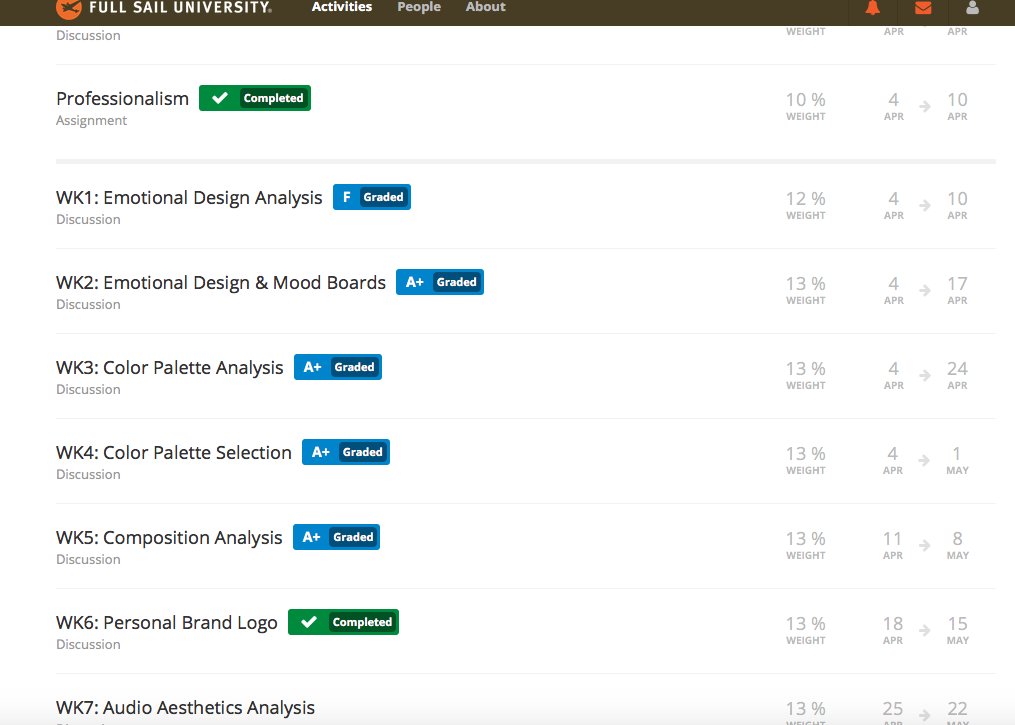Click the Completed badge beside Professionalism
The width and height of the screenshot is (1015, 725).
pos(255,98)
